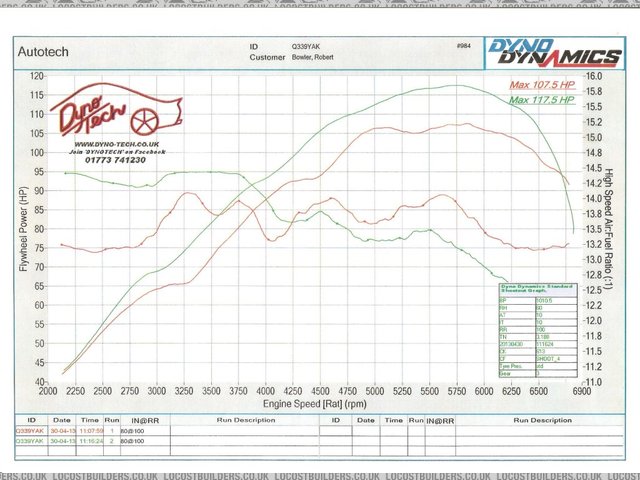
Task: Click the green Max 117.5 HP legend
Action: (x=543, y=100)
